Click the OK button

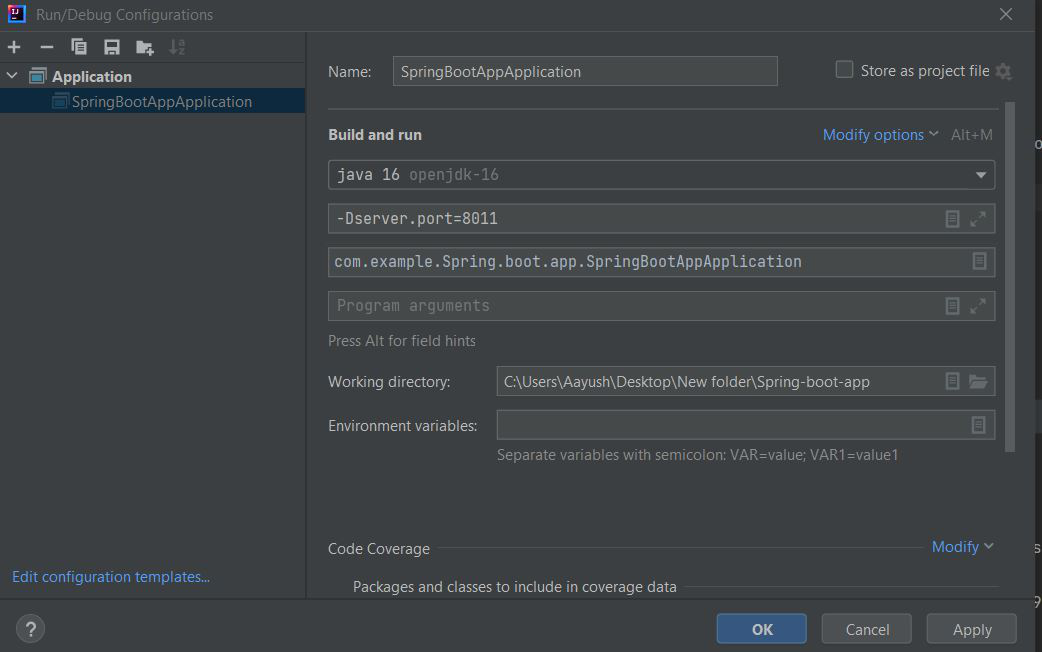coord(762,629)
